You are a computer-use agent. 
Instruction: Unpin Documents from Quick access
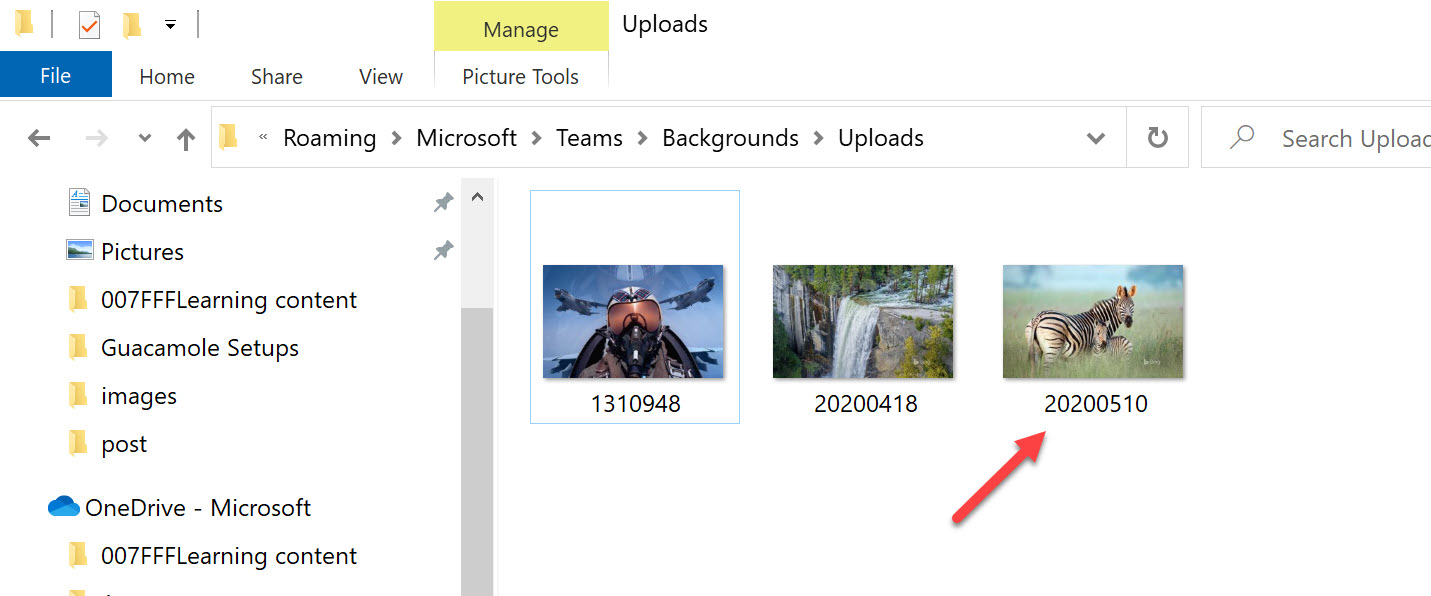(443, 202)
